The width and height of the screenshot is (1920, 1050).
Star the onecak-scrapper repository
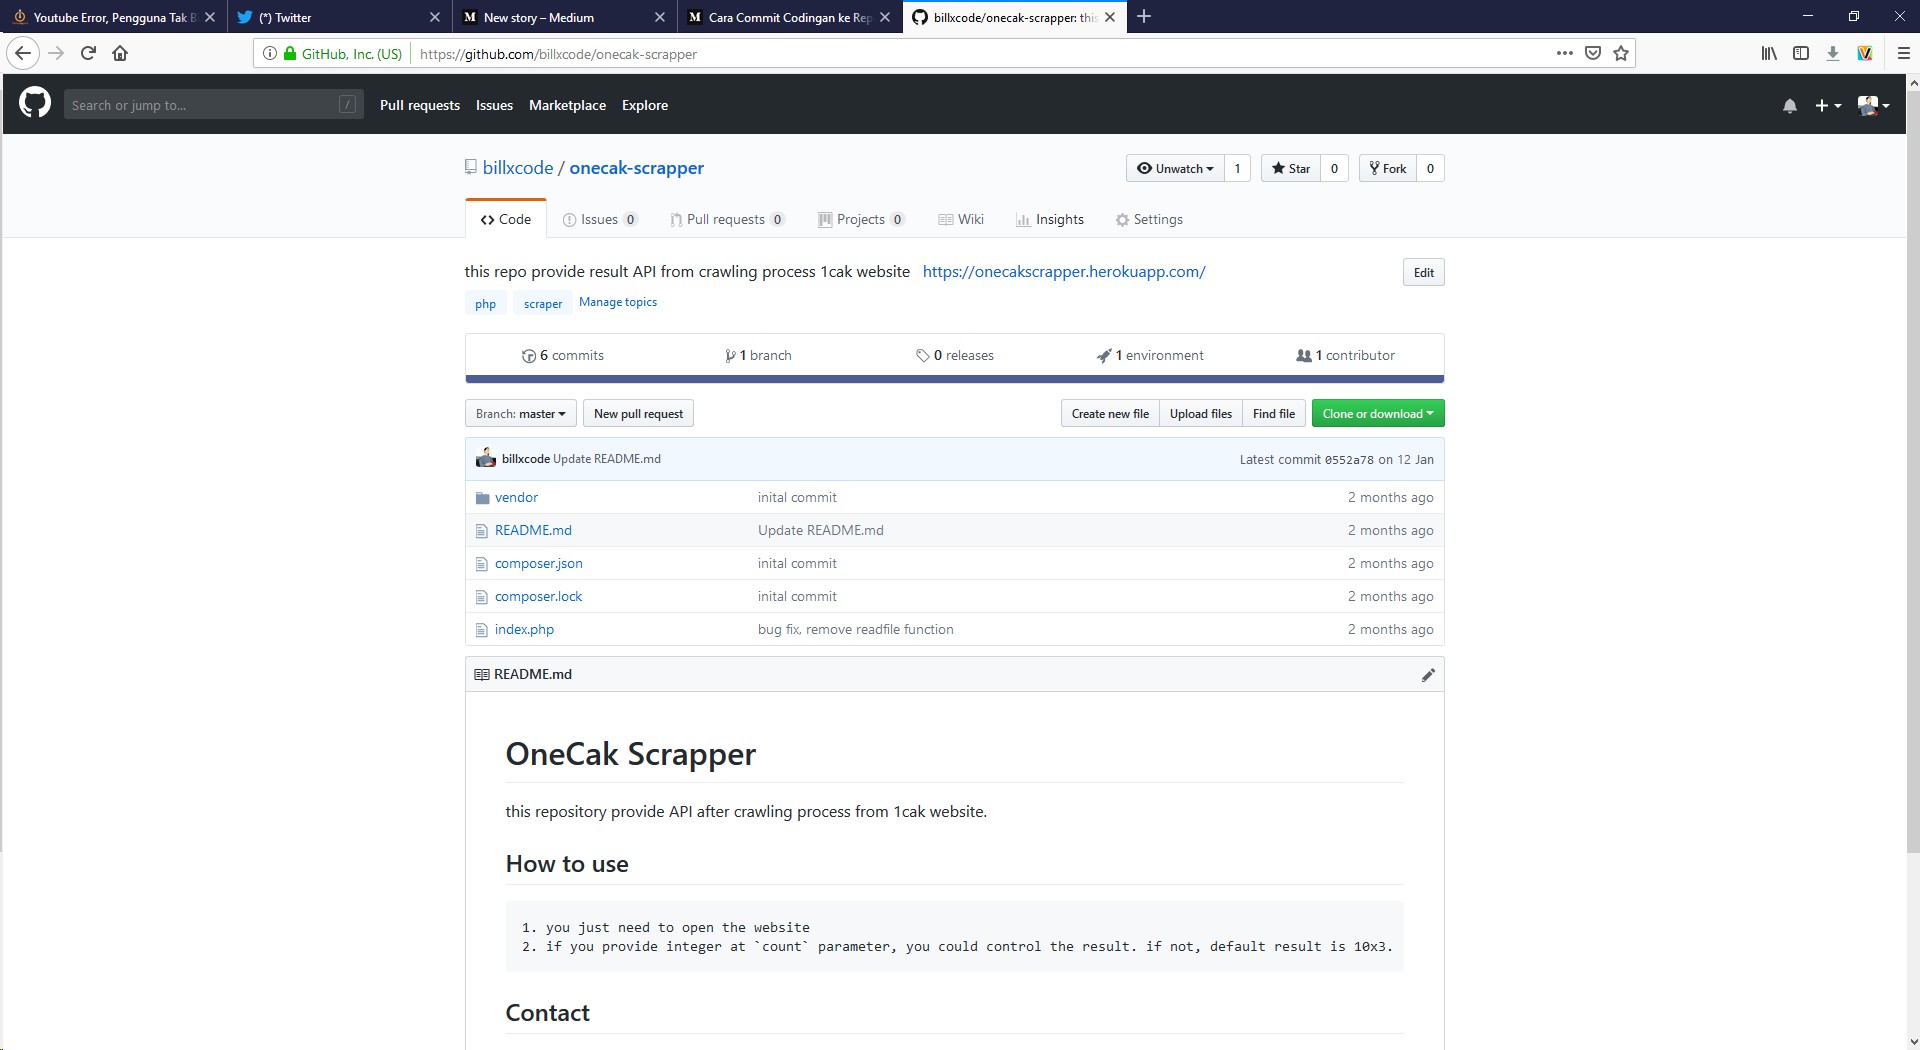(x=1290, y=168)
